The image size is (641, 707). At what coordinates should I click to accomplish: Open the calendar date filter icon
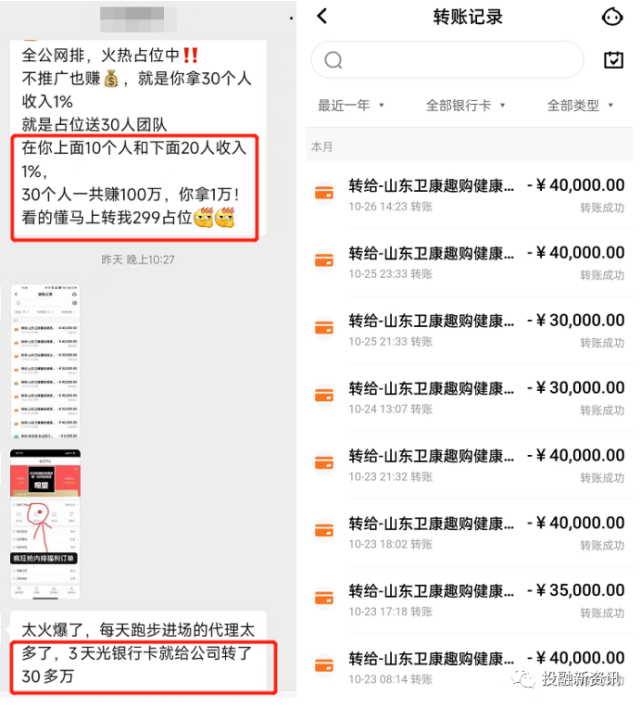pos(614,60)
